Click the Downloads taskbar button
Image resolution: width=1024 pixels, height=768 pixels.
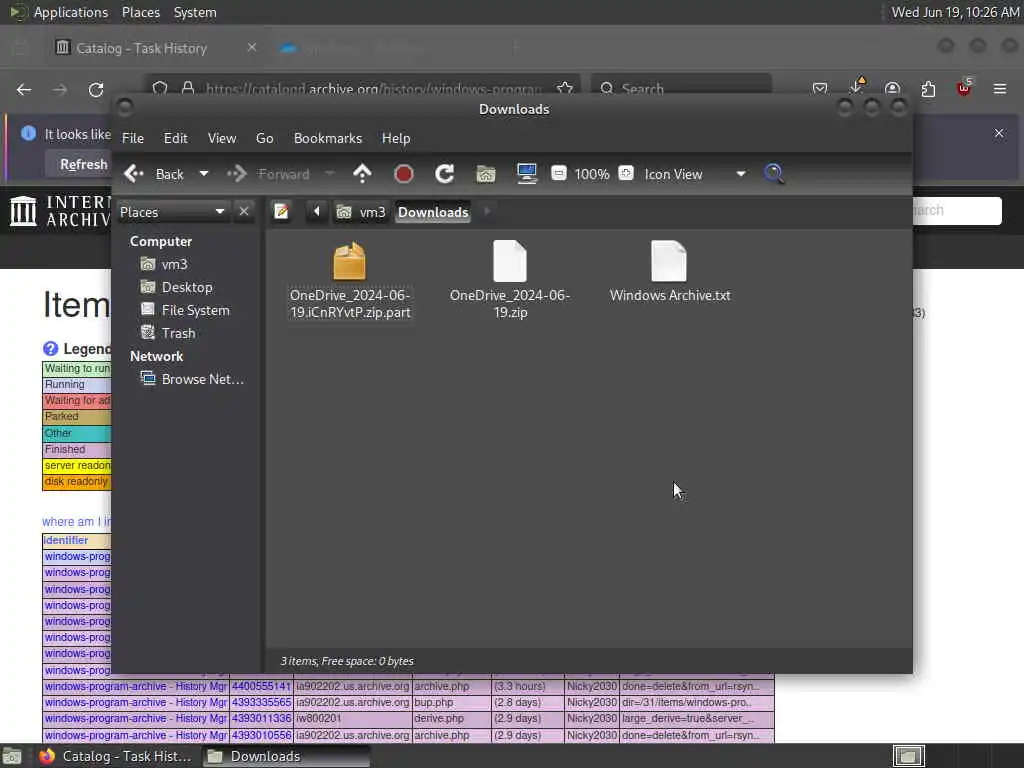[286, 756]
